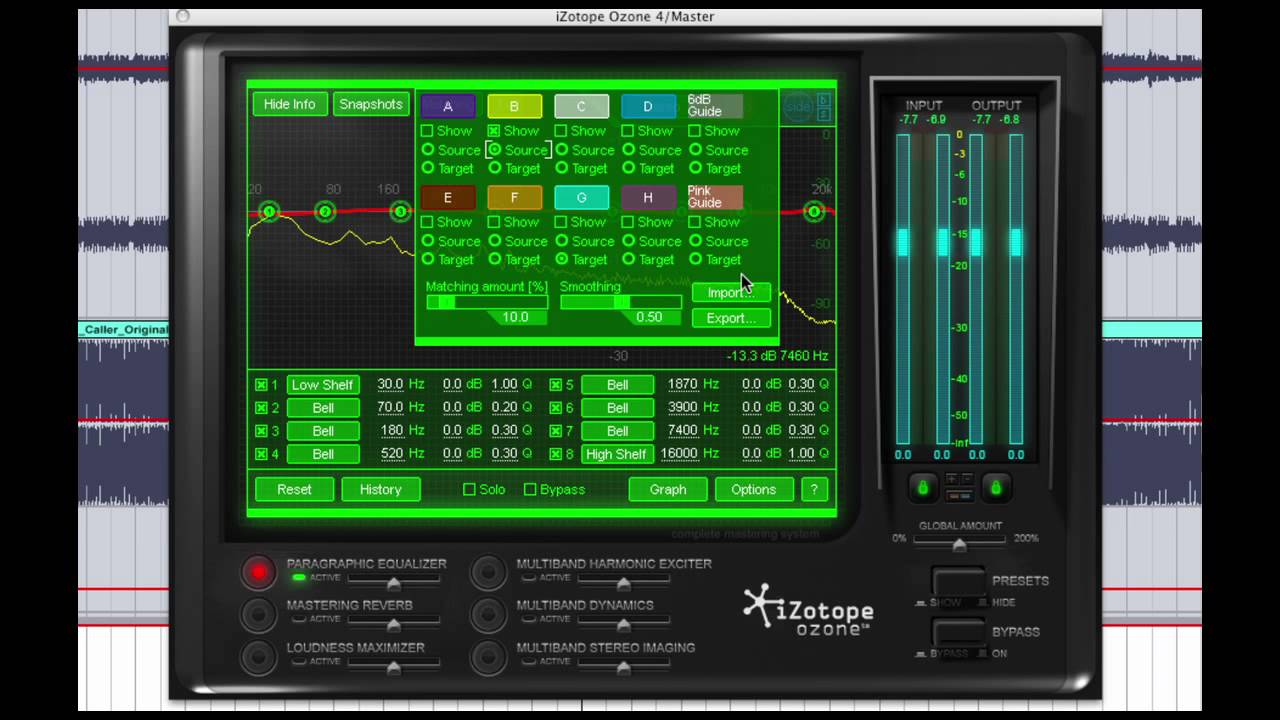Click the Reset button
The width and height of the screenshot is (1280, 720).
[x=294, y=489]
